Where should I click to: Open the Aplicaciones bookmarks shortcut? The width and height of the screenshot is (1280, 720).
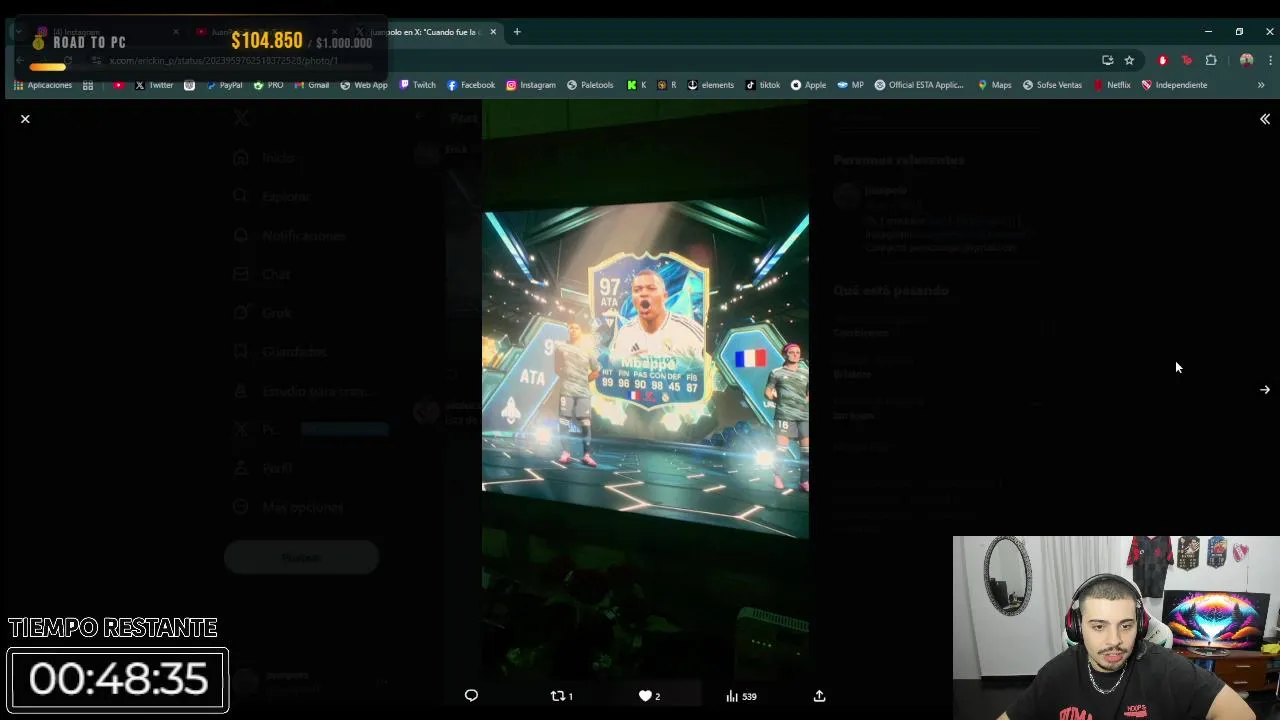[x=42, y=85]
